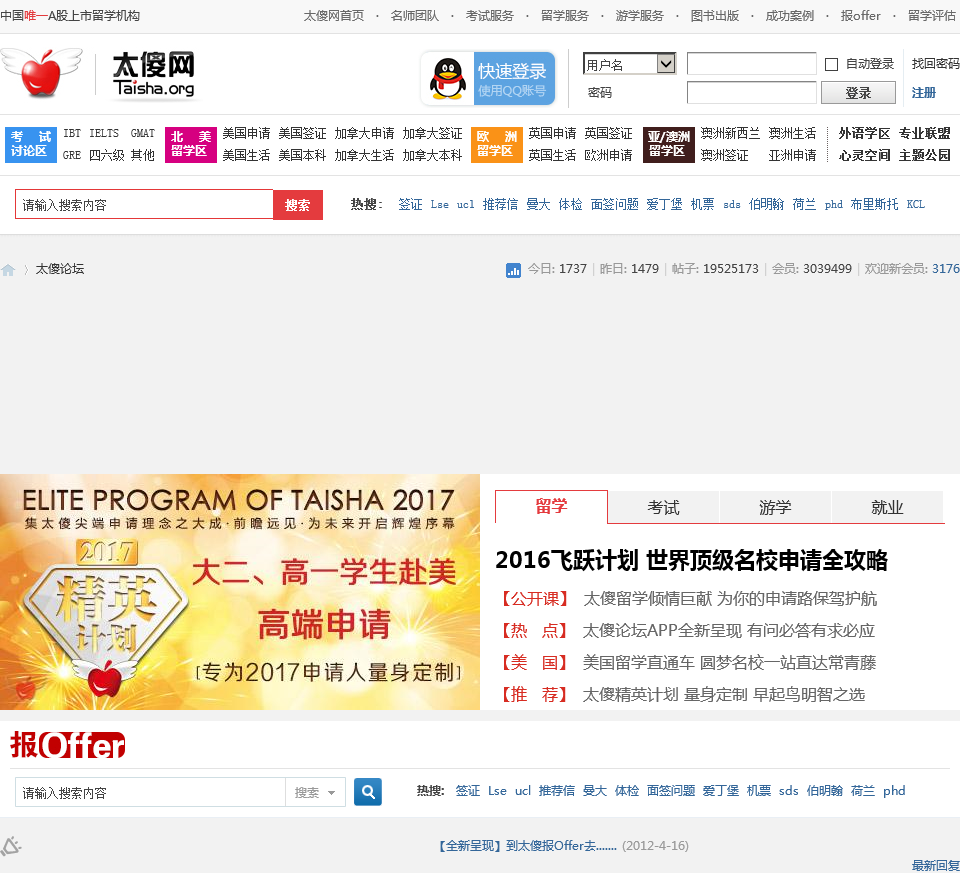Click the 最新回复 link
Viewport: 960px width, 873px height.
click(936, 866)
